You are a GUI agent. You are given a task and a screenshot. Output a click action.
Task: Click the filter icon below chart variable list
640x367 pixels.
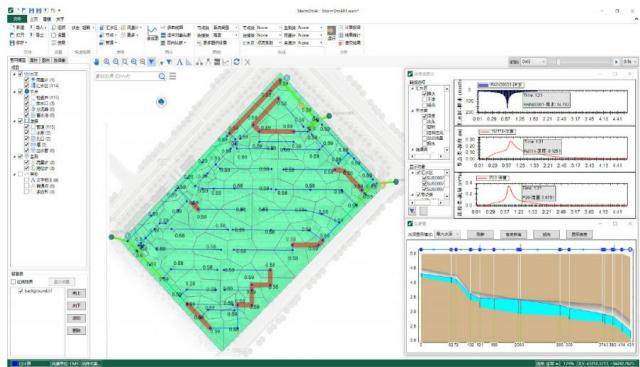point(412,211)
